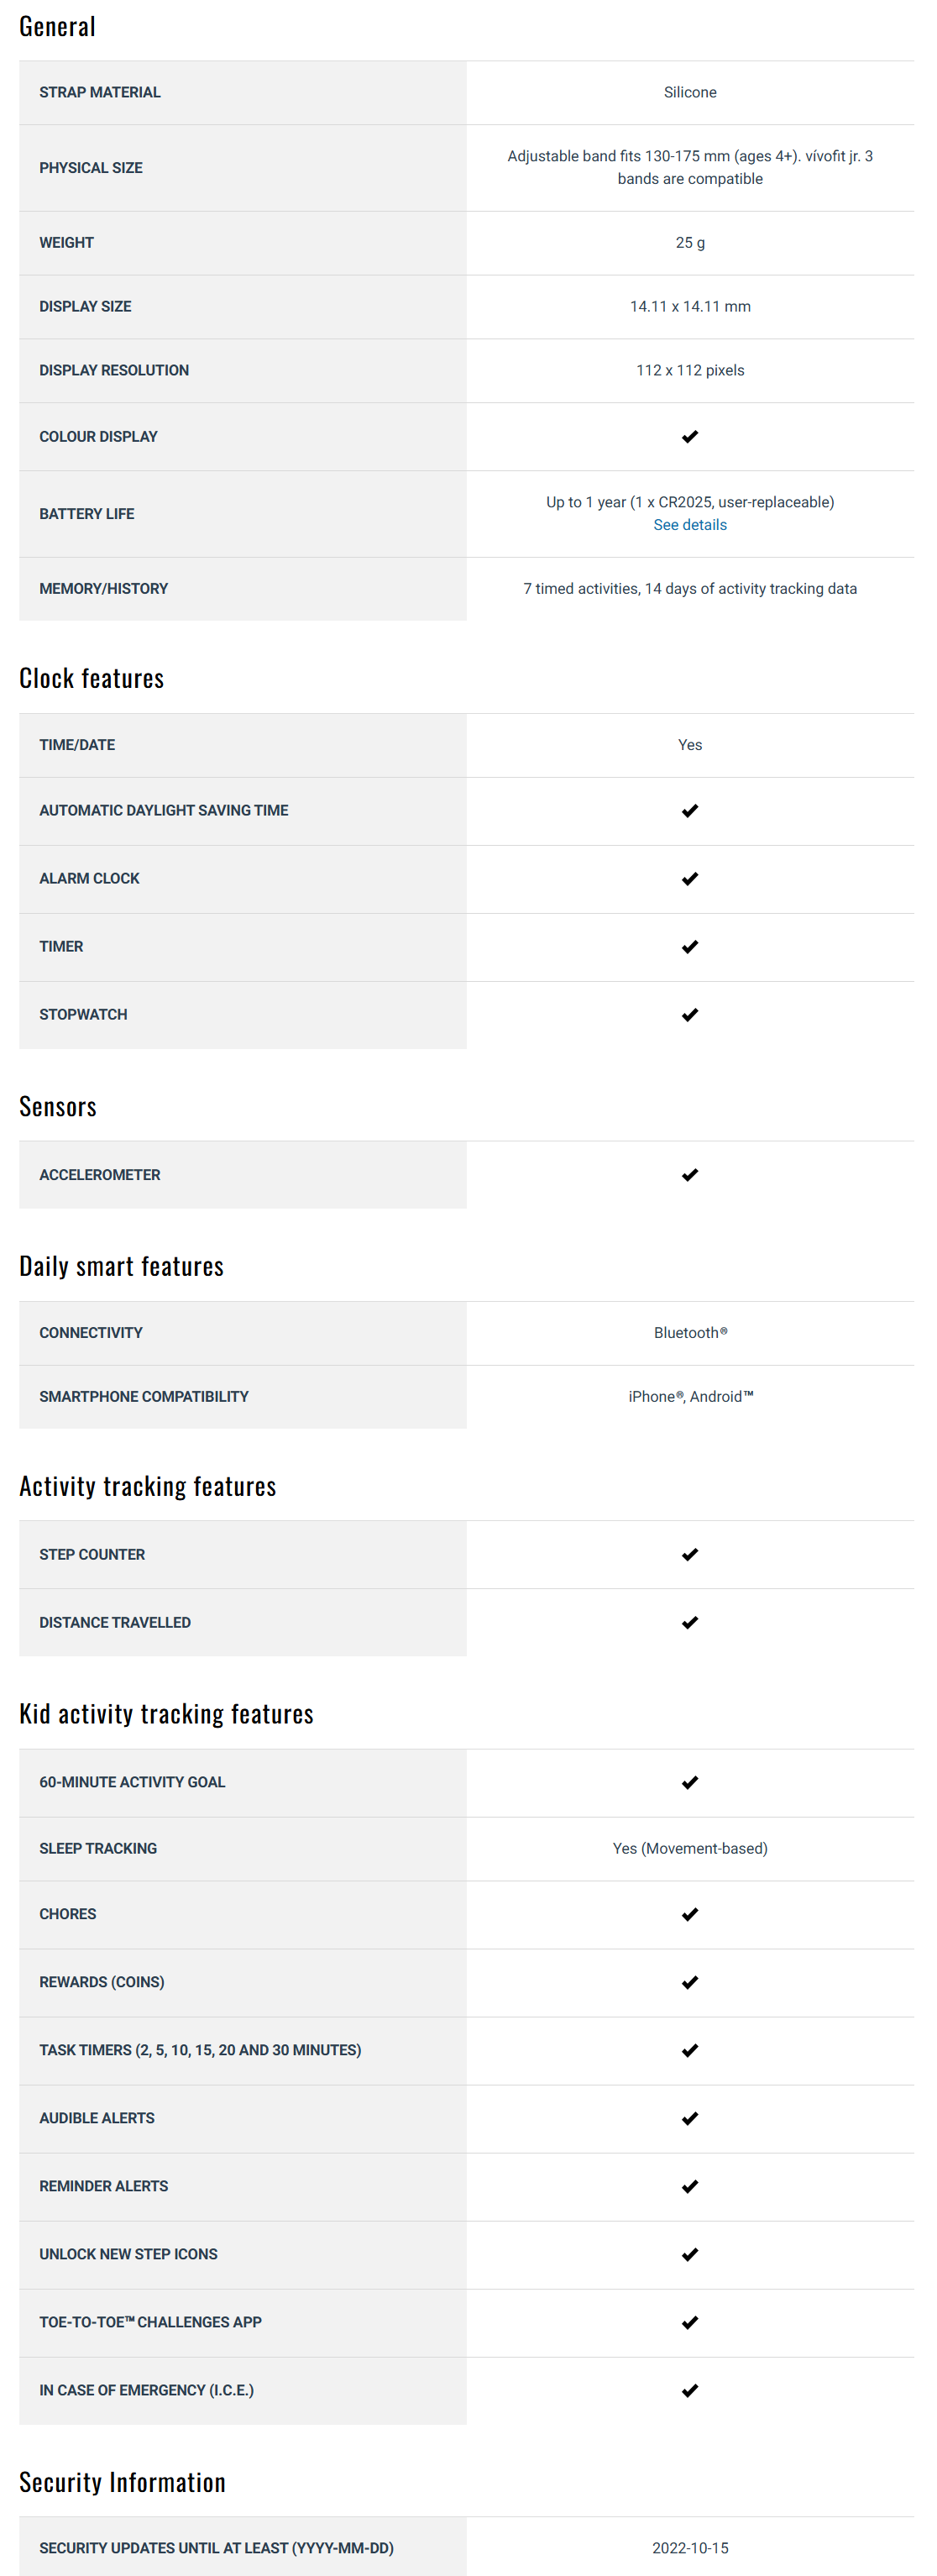Click the Rewards (Coins) checkmark icon
937x2576 pixels.
click(x=689, y=1983)
